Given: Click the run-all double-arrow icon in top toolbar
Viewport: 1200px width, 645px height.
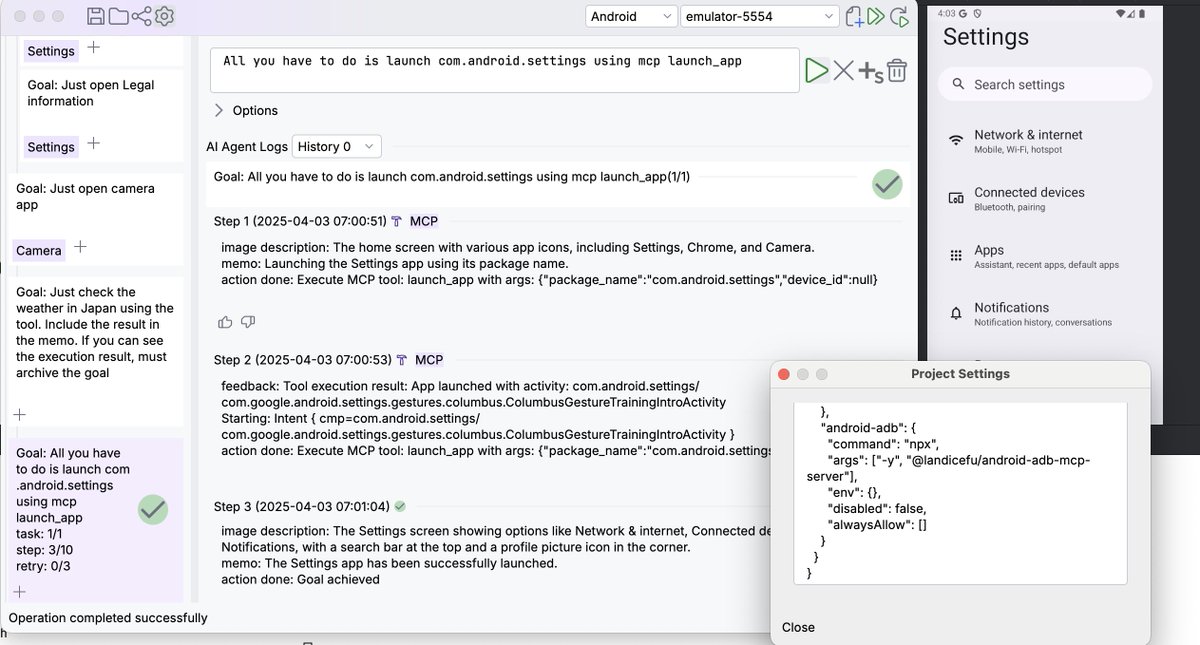Looking at the screenshot, I should point(877,16).
